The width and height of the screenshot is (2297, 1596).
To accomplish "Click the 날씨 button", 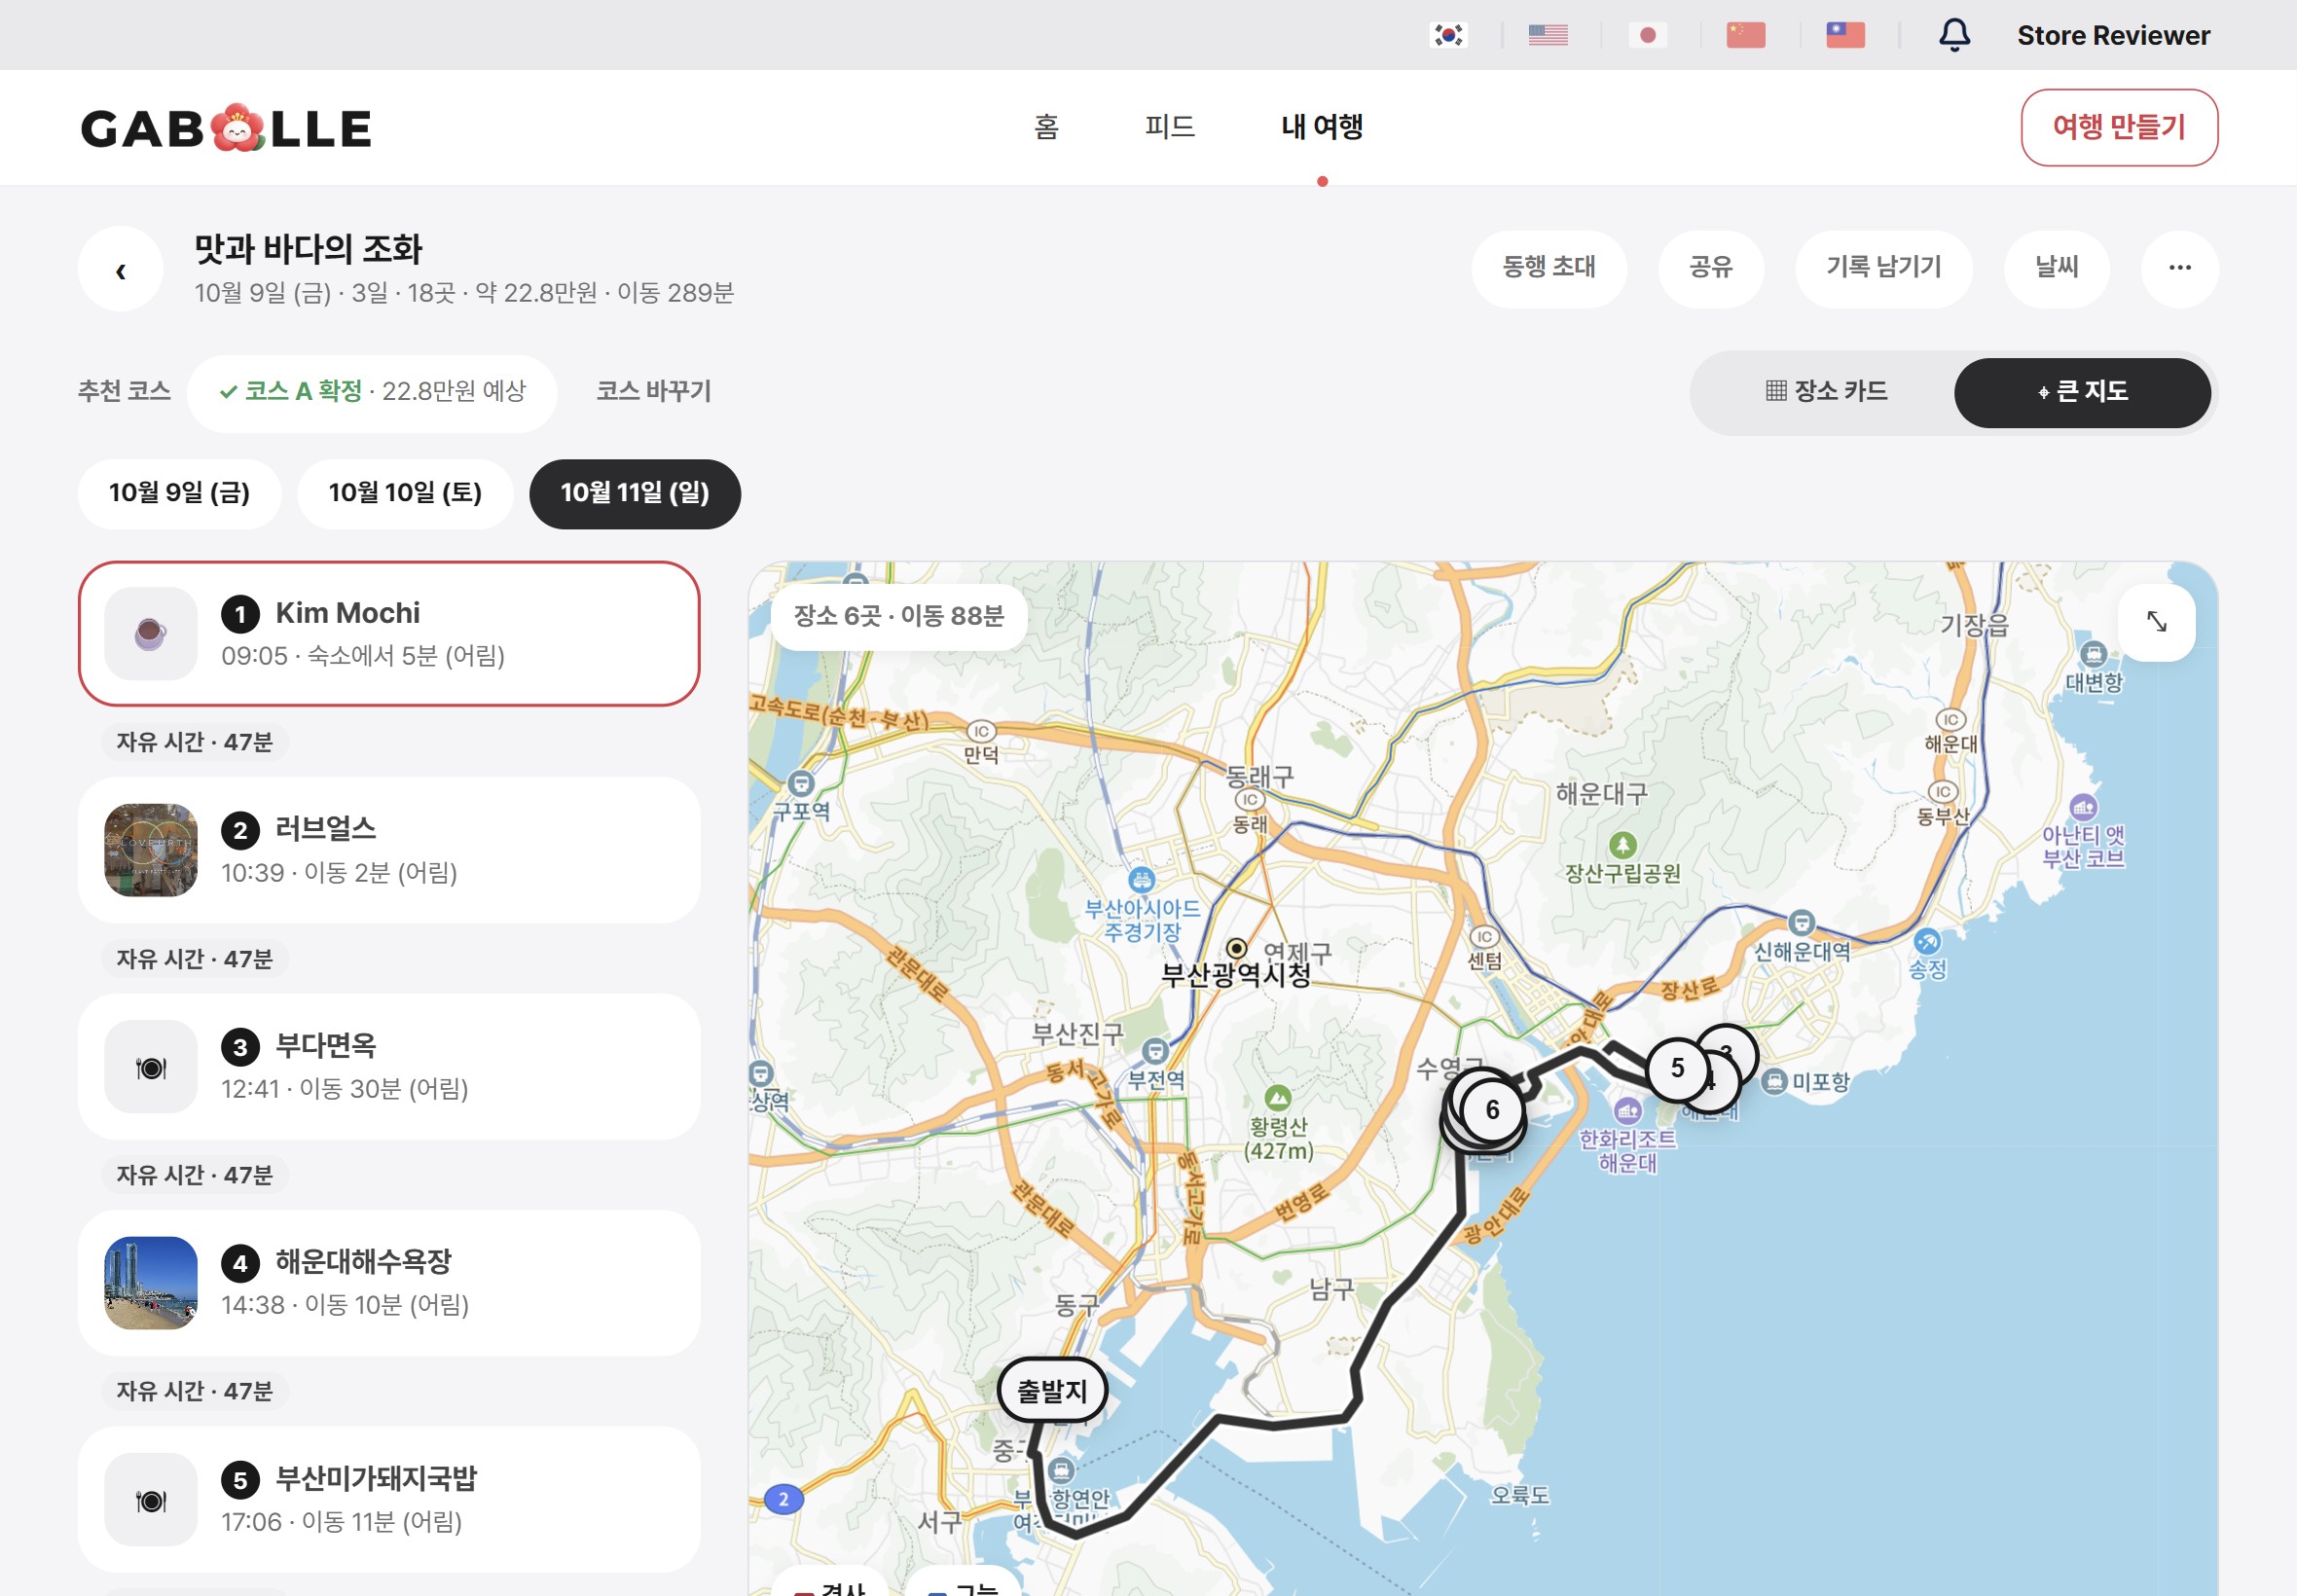I will tap(2056, 267).
